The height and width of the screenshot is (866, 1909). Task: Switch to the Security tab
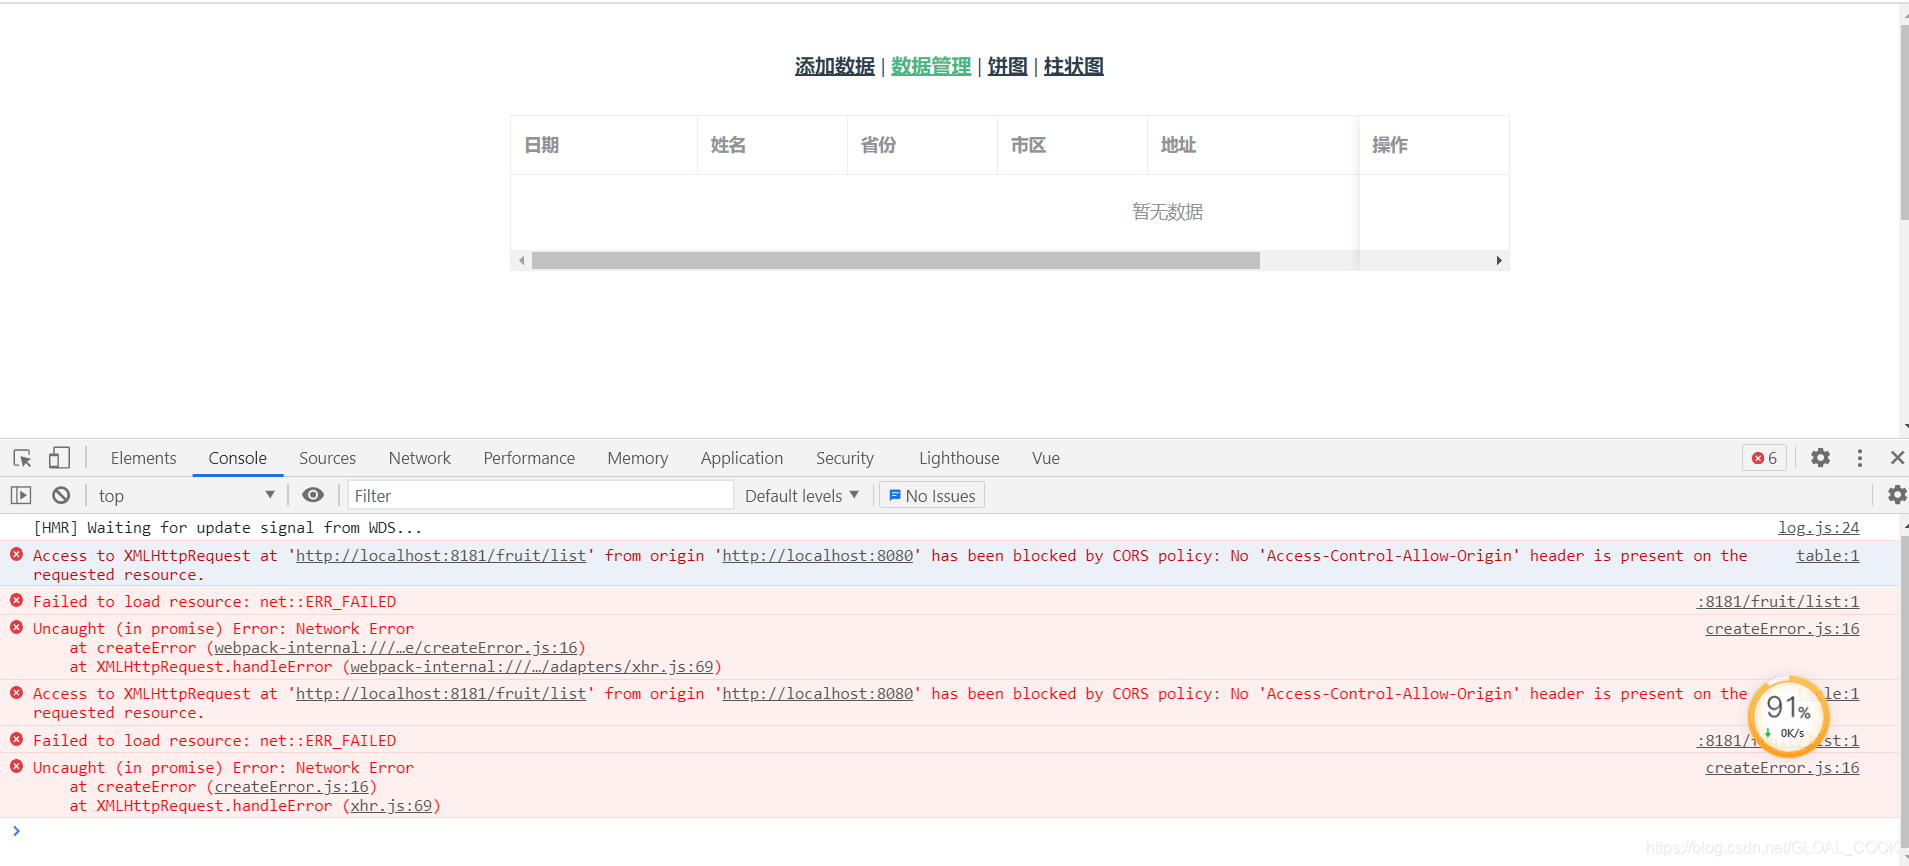coord(845,458)
